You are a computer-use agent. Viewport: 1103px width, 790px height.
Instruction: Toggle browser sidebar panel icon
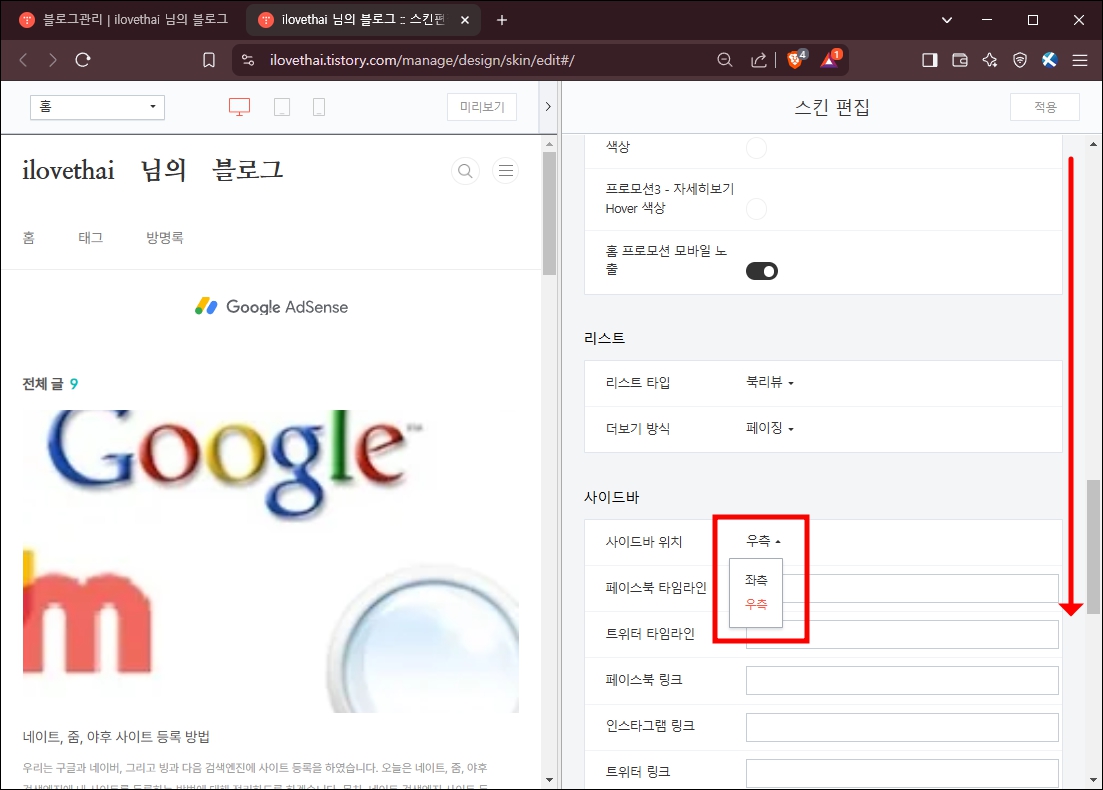[930, 60]
